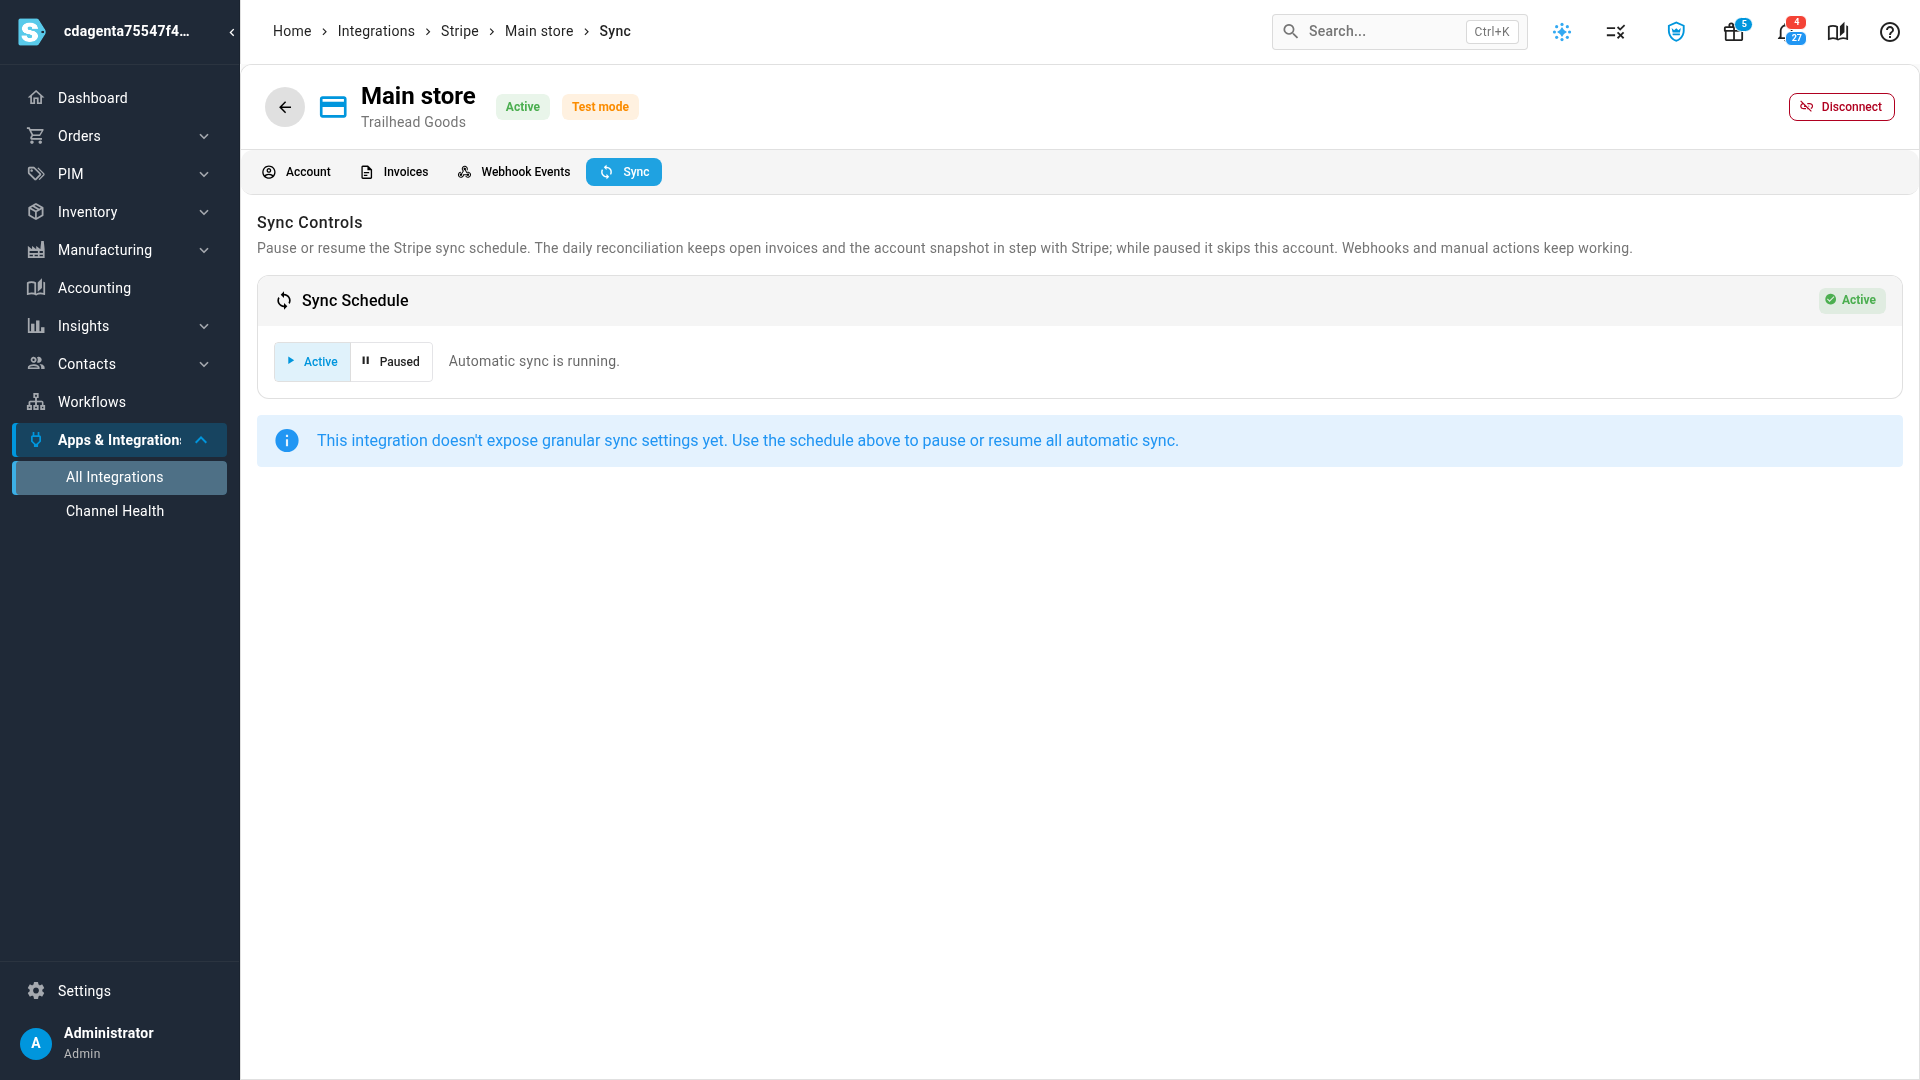This screenshot has width=1920, height=1080.
Task: Click the help question mark icon
Action: pos(1890,32)
